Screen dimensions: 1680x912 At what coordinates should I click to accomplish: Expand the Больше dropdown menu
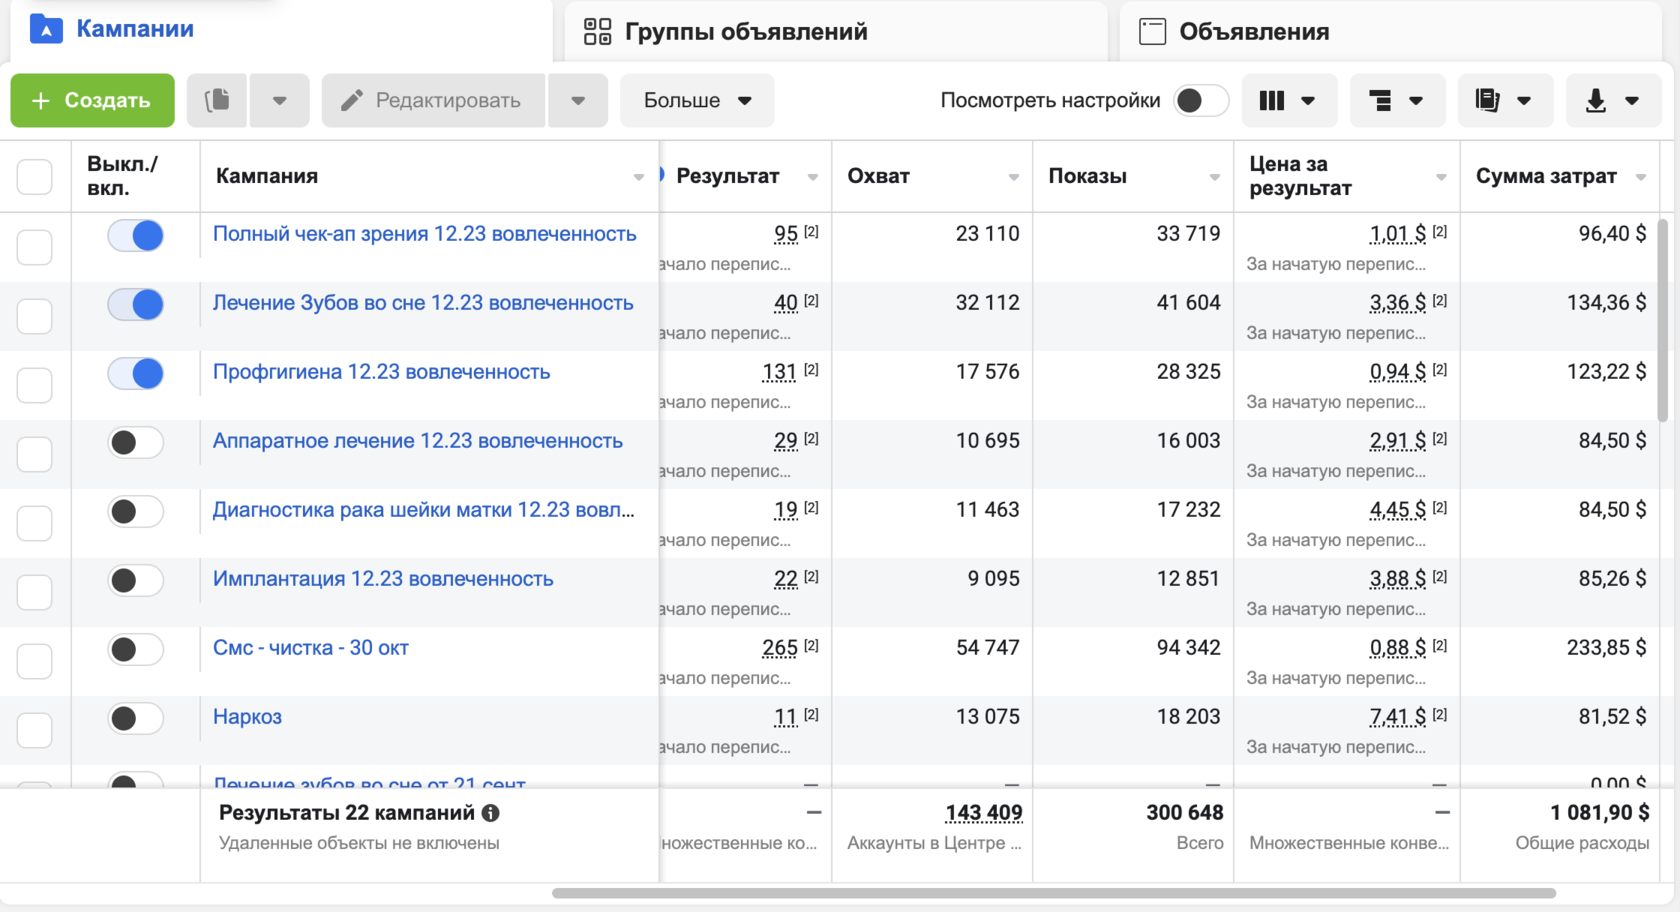[x=697, y=100]
